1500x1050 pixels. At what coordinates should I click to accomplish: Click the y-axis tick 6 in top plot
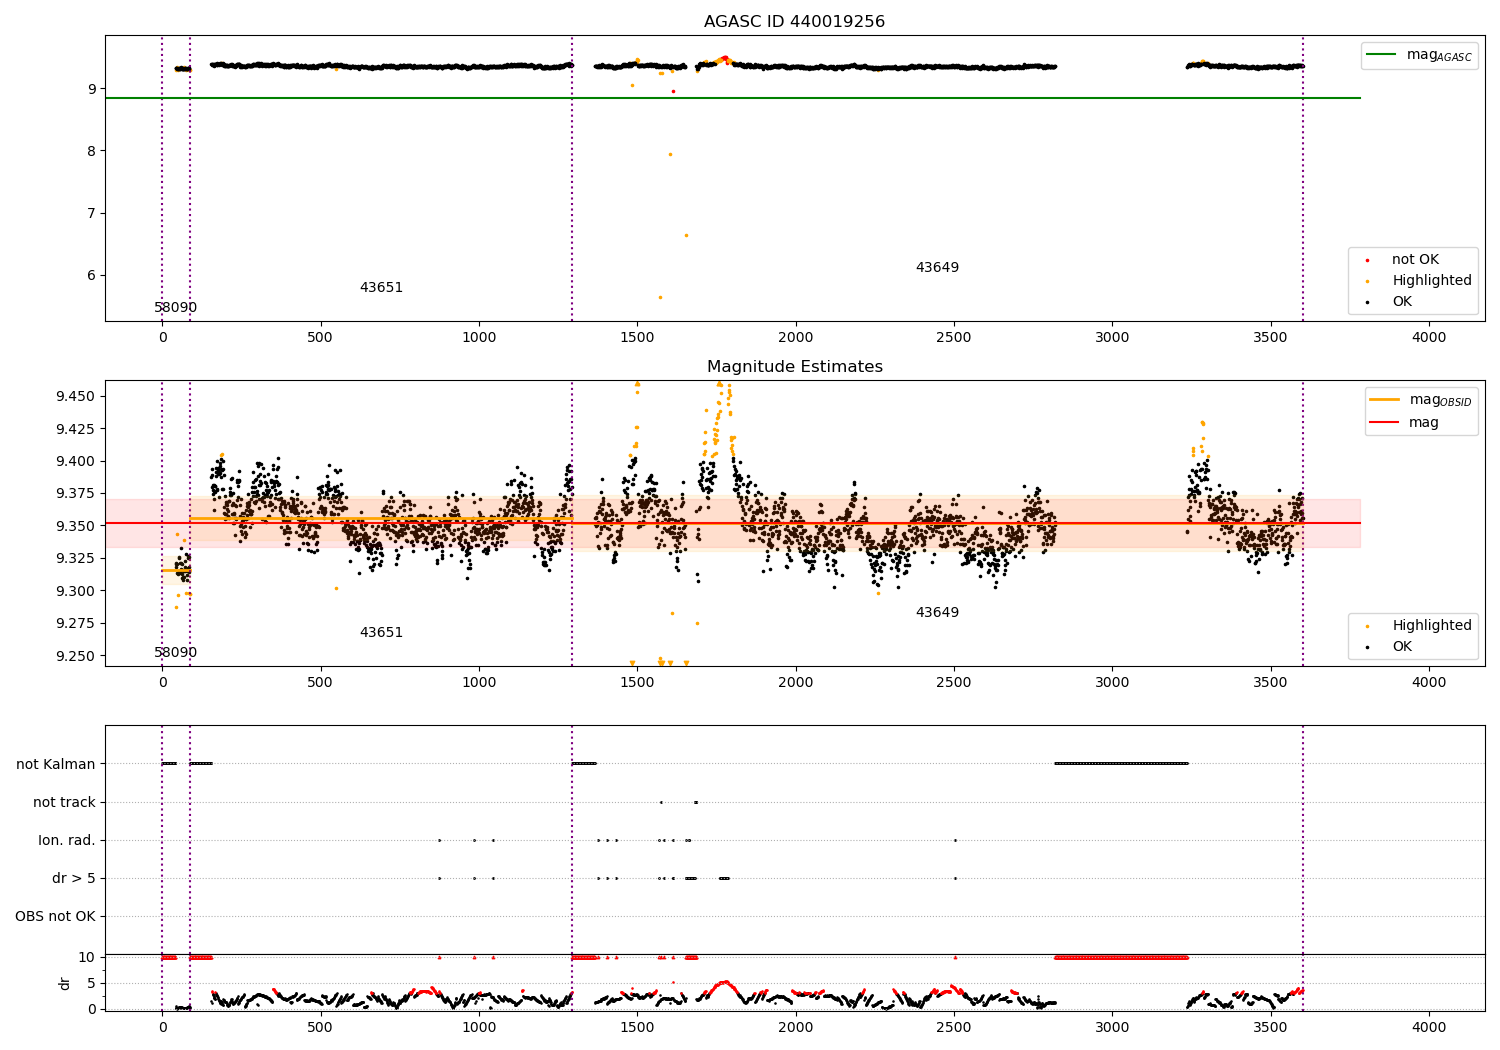click(92, 276)
